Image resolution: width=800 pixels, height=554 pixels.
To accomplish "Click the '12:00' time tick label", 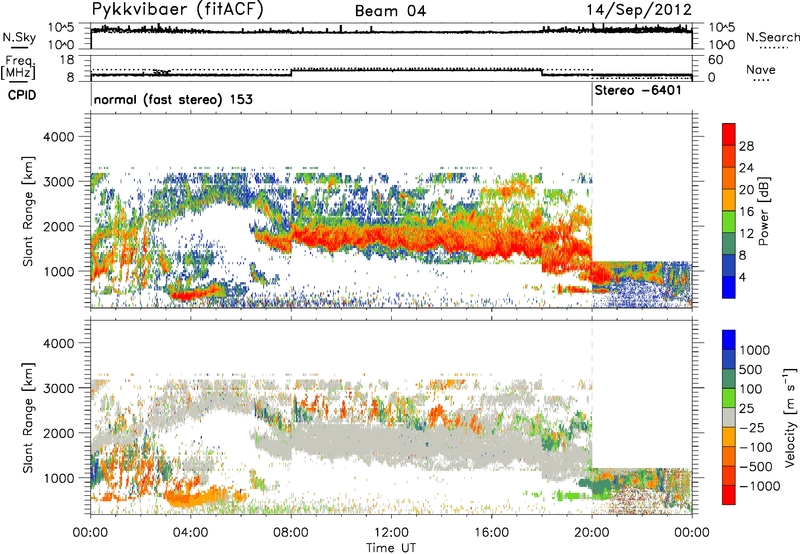I will pos(391,533).
